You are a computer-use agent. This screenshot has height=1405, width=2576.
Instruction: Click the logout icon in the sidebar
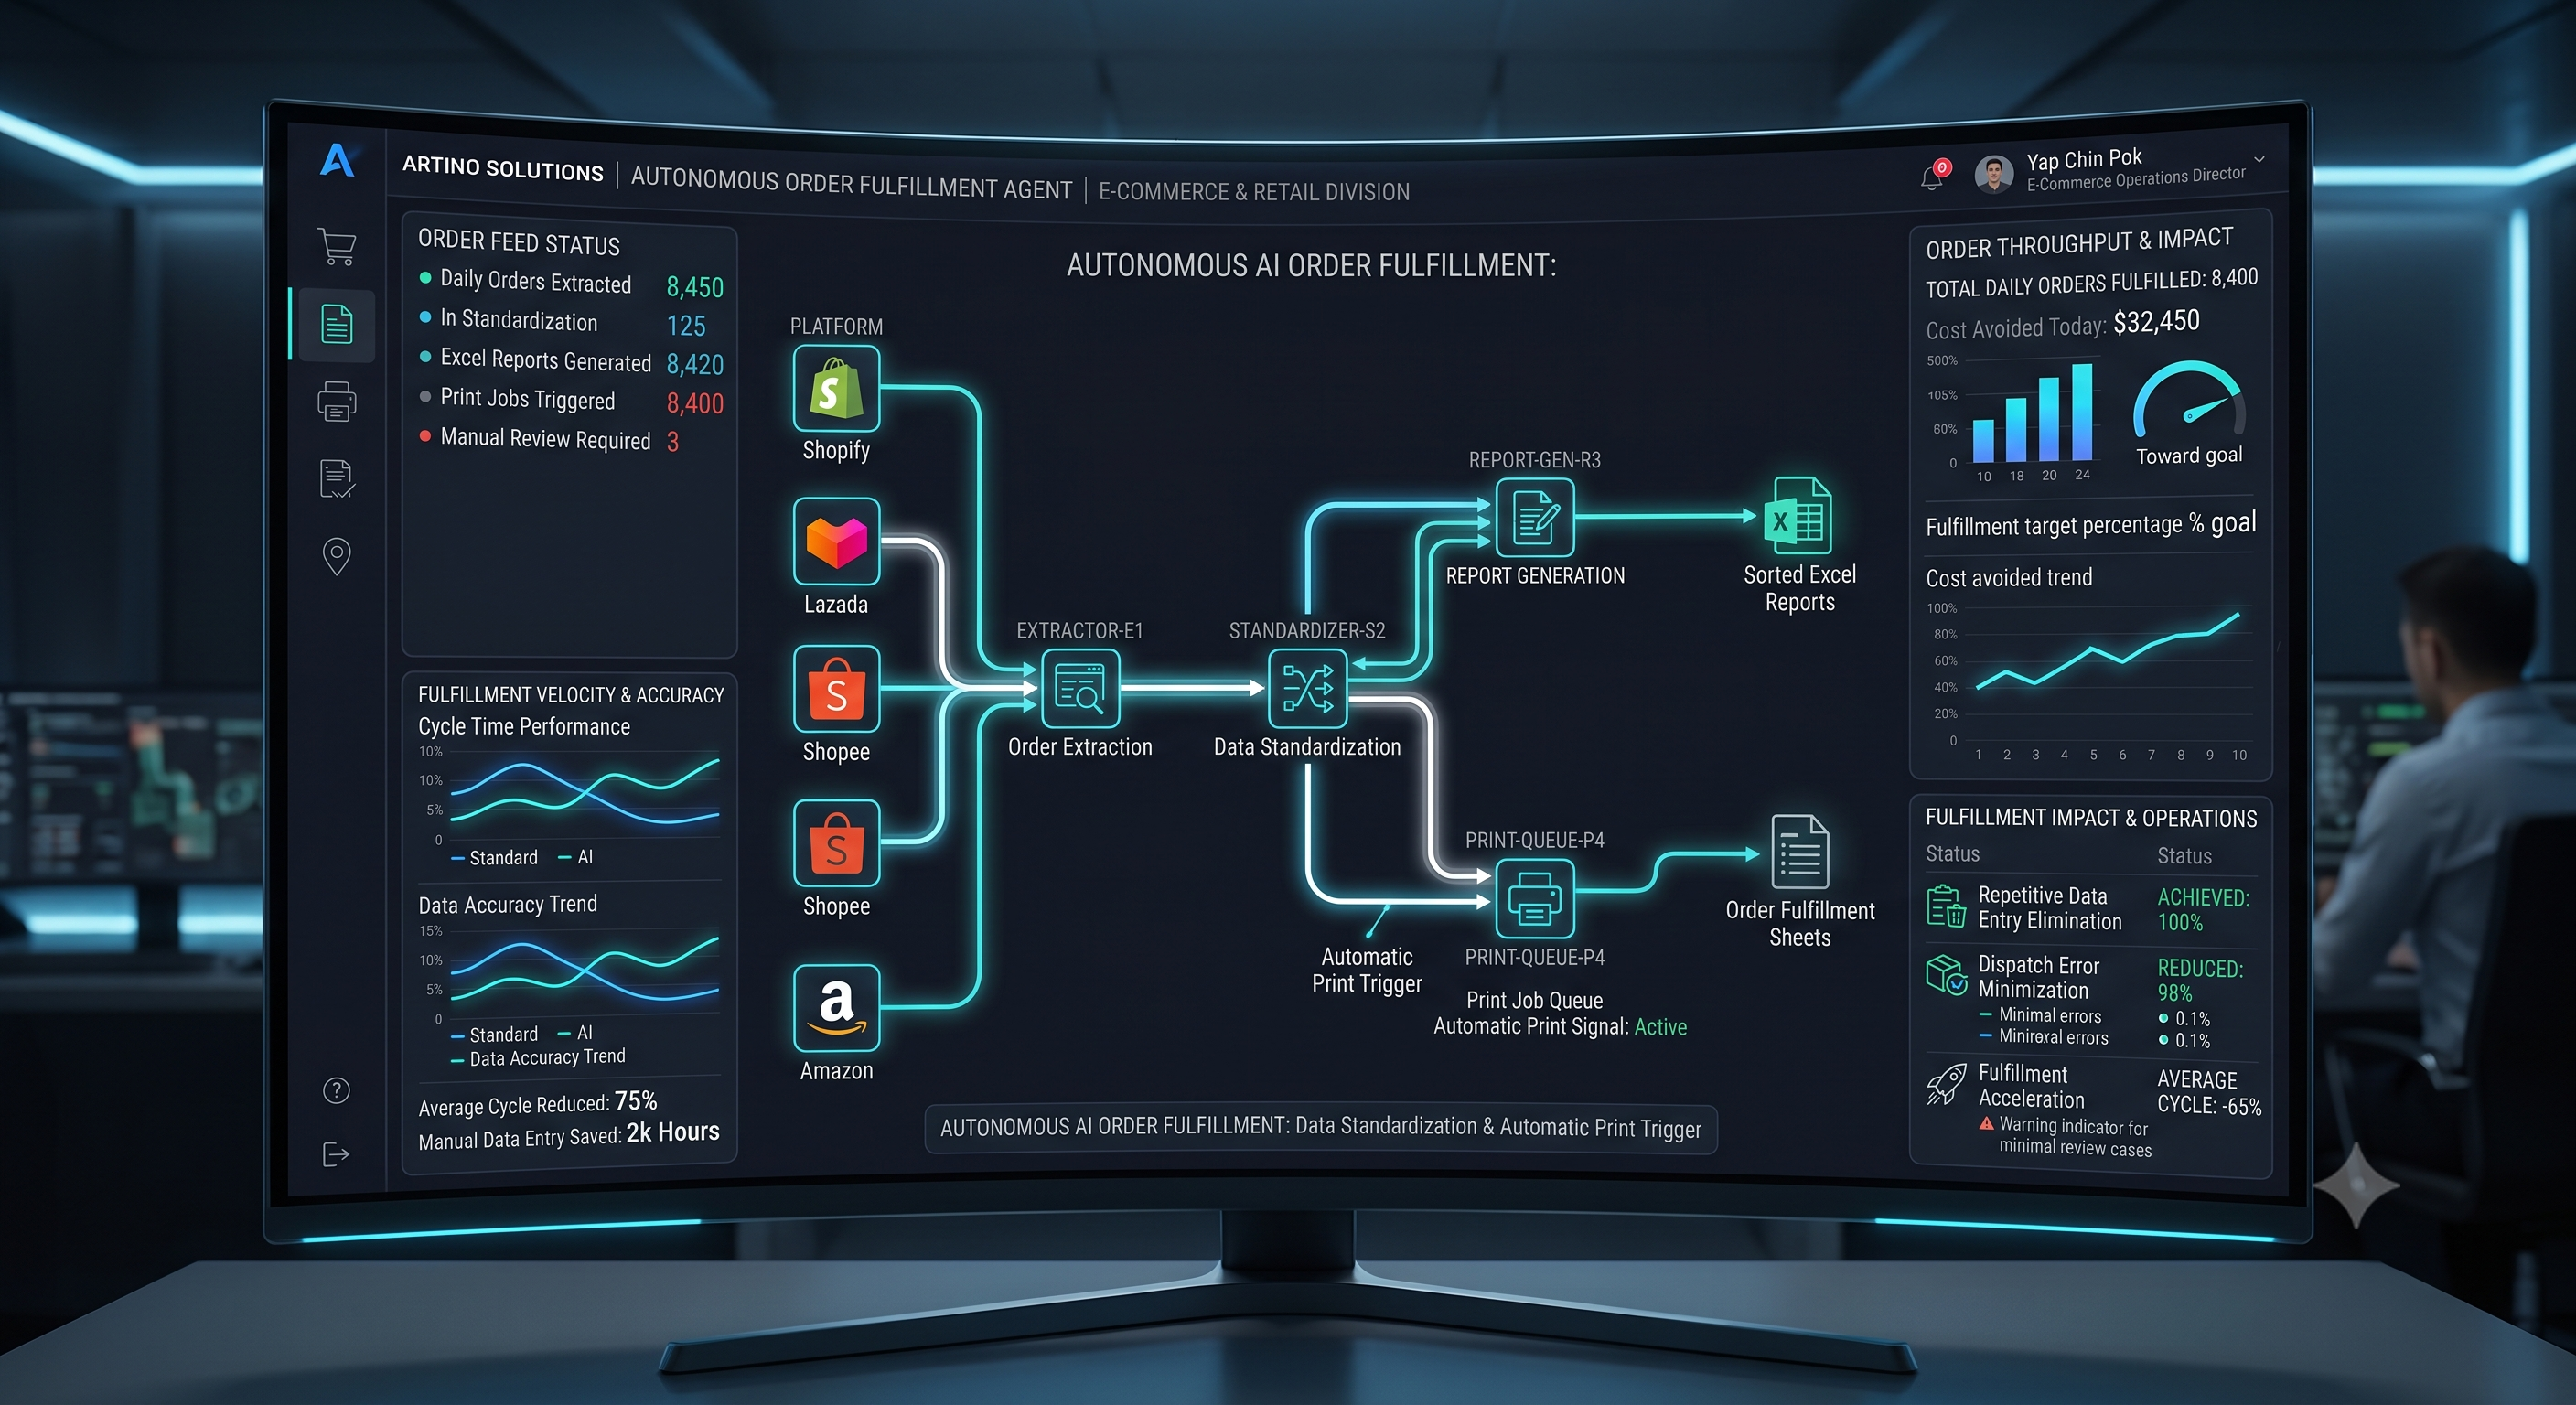coord(337,1155)
